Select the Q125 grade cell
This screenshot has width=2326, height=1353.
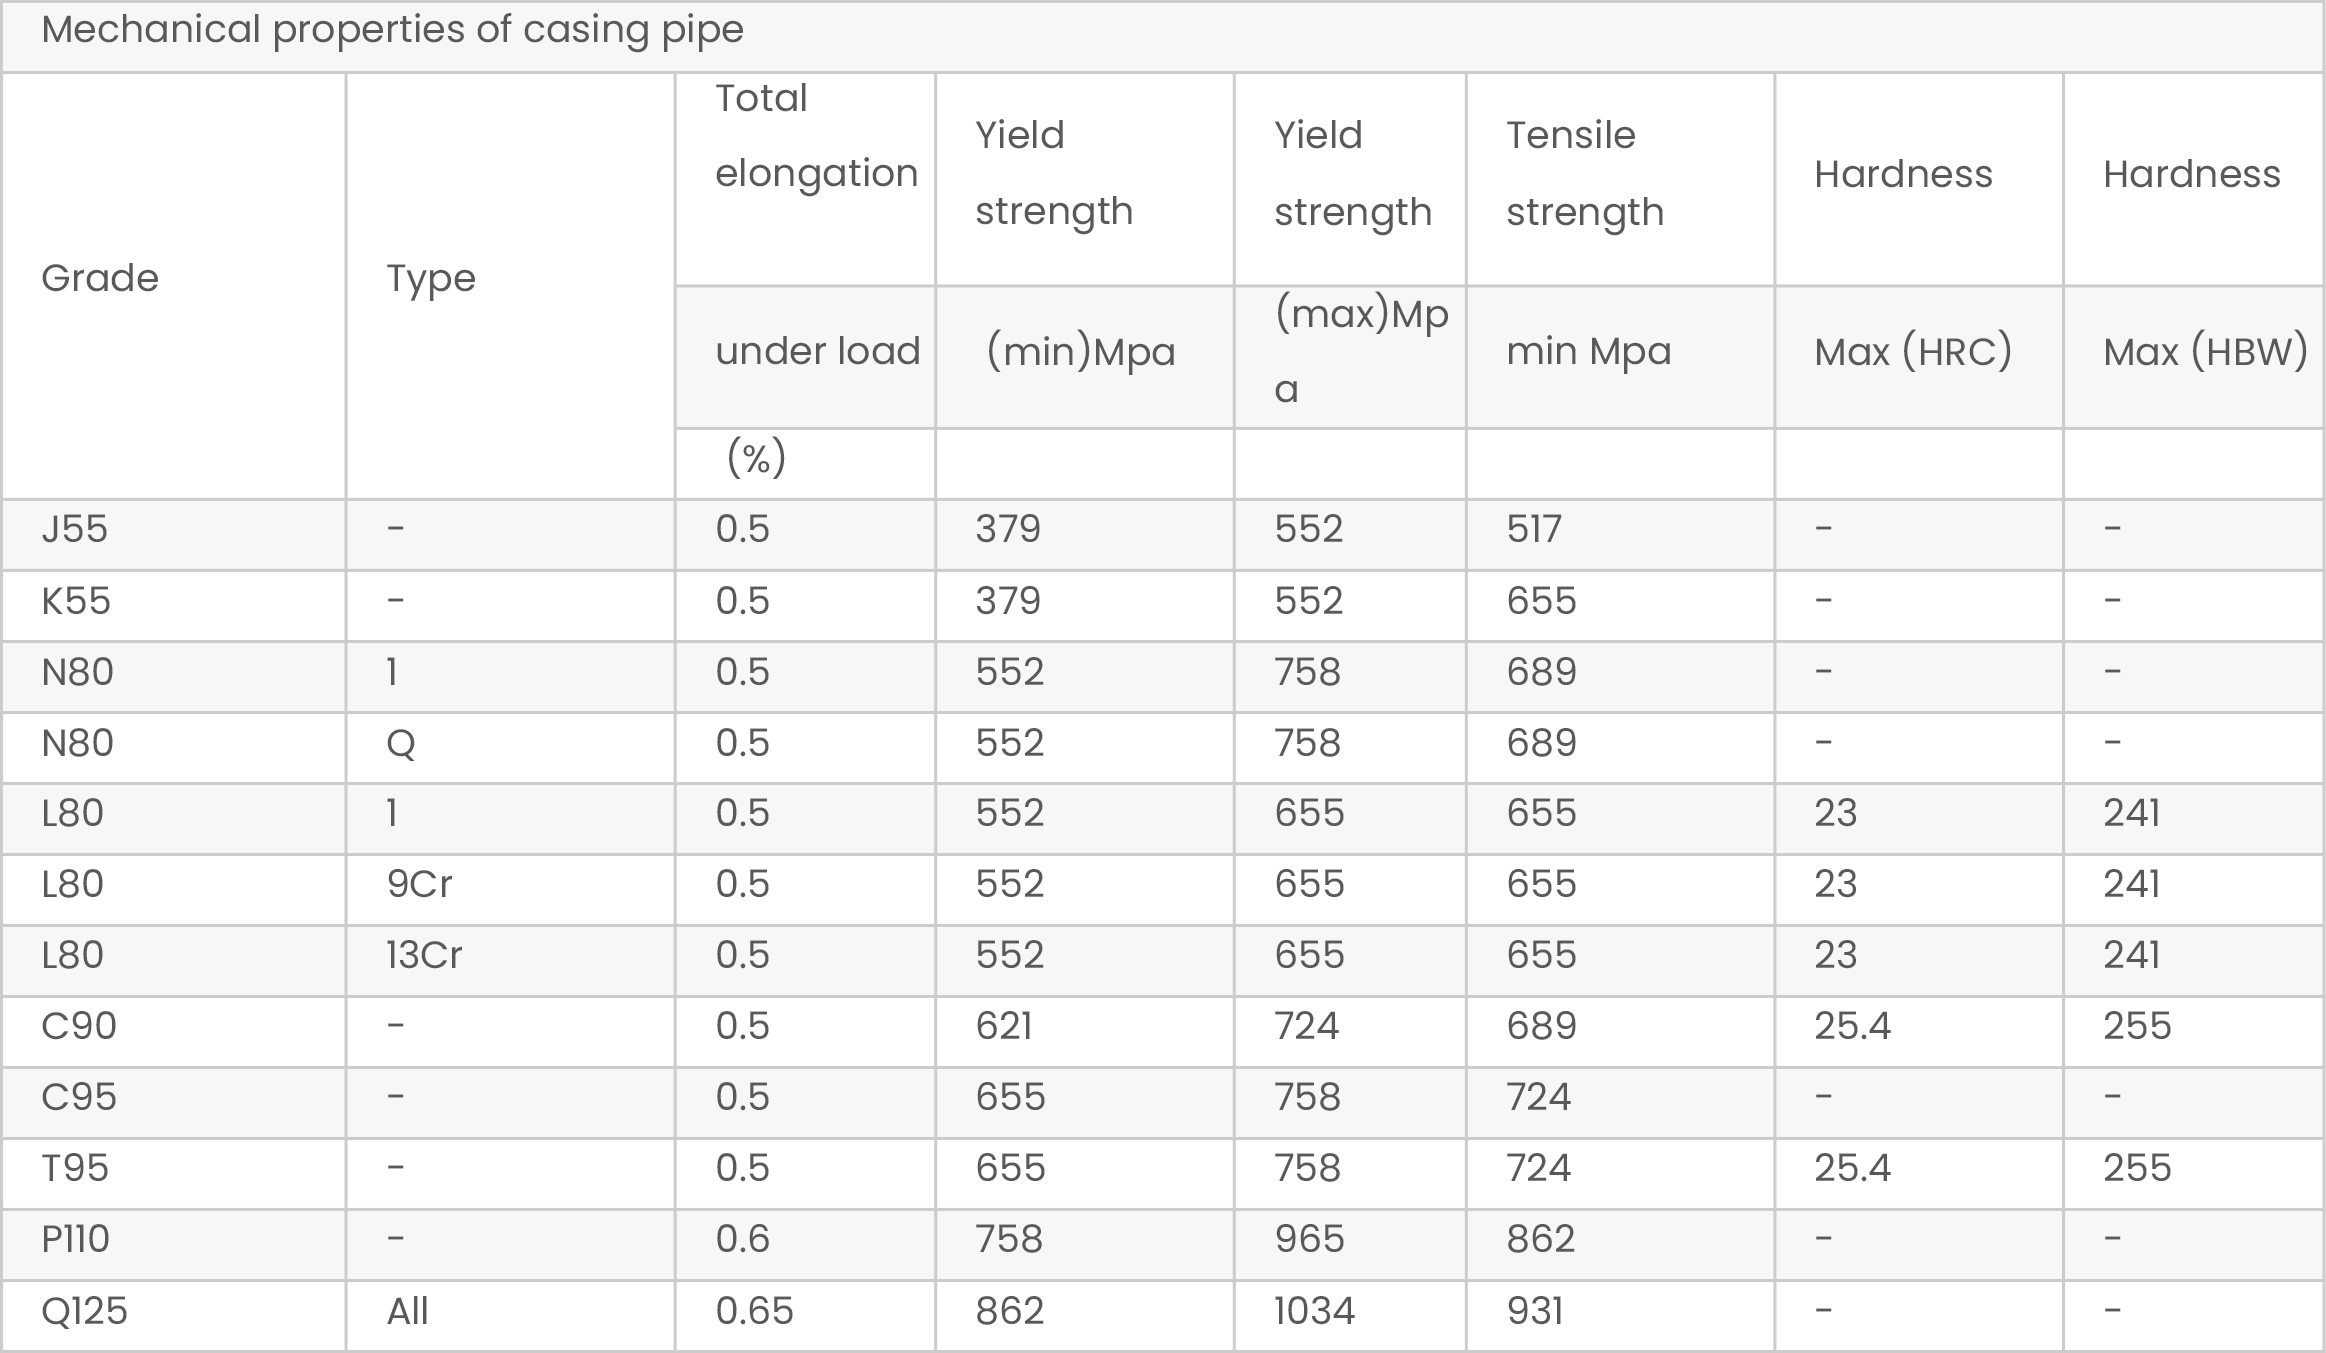coord(84,1311)
